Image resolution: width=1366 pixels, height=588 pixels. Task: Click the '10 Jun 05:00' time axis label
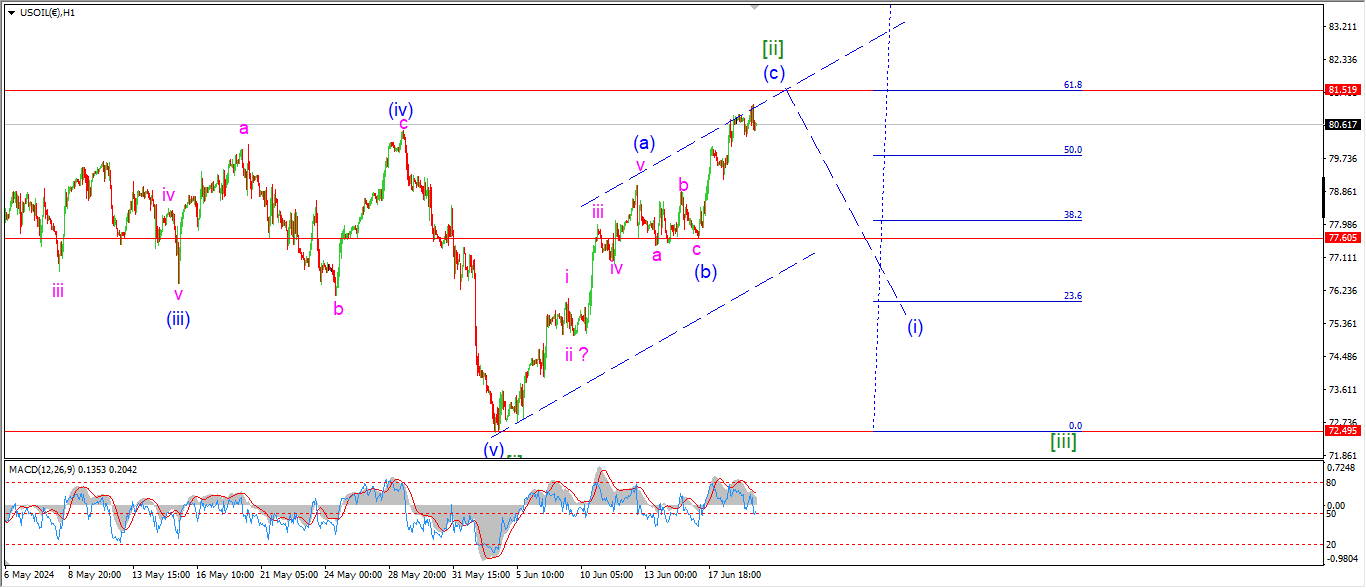[606, 575]
